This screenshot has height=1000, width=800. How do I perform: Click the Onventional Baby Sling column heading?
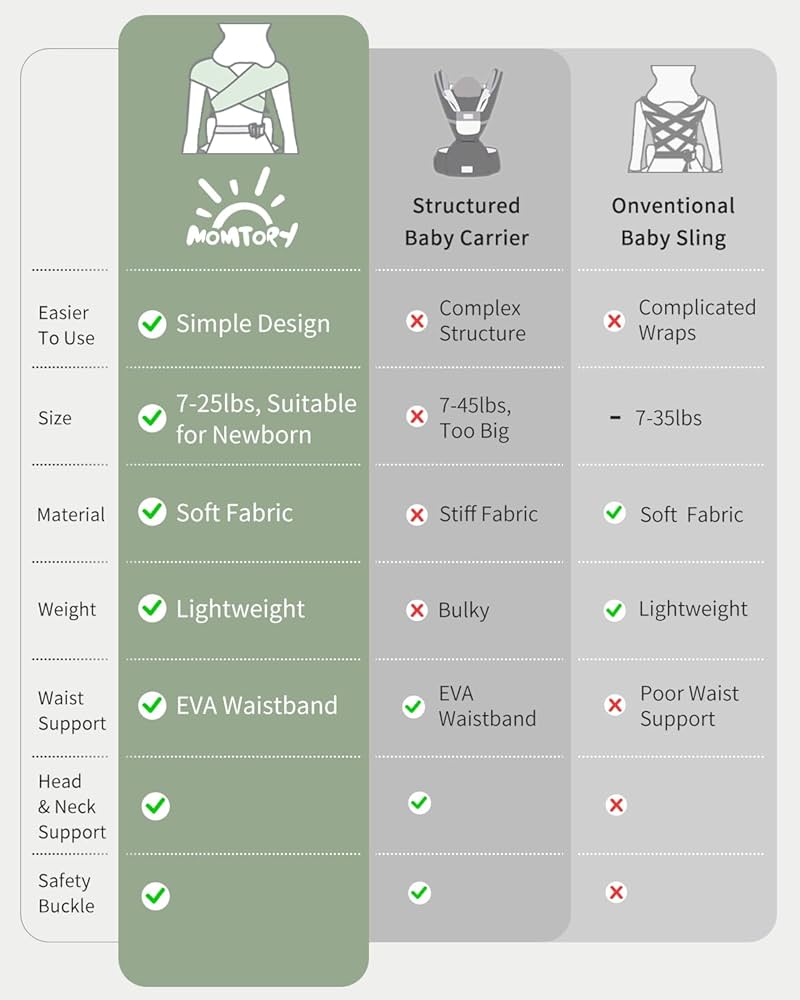(x=673, y=222)
